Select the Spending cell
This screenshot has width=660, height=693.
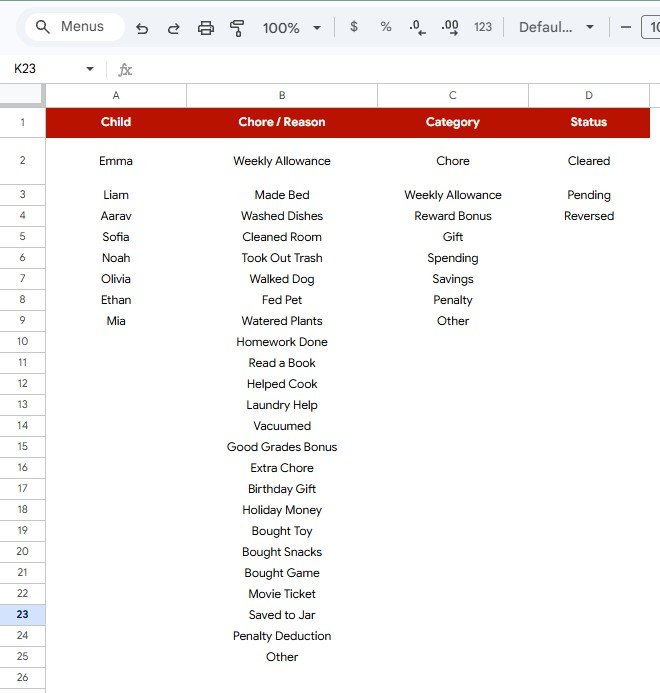point(453,258)
